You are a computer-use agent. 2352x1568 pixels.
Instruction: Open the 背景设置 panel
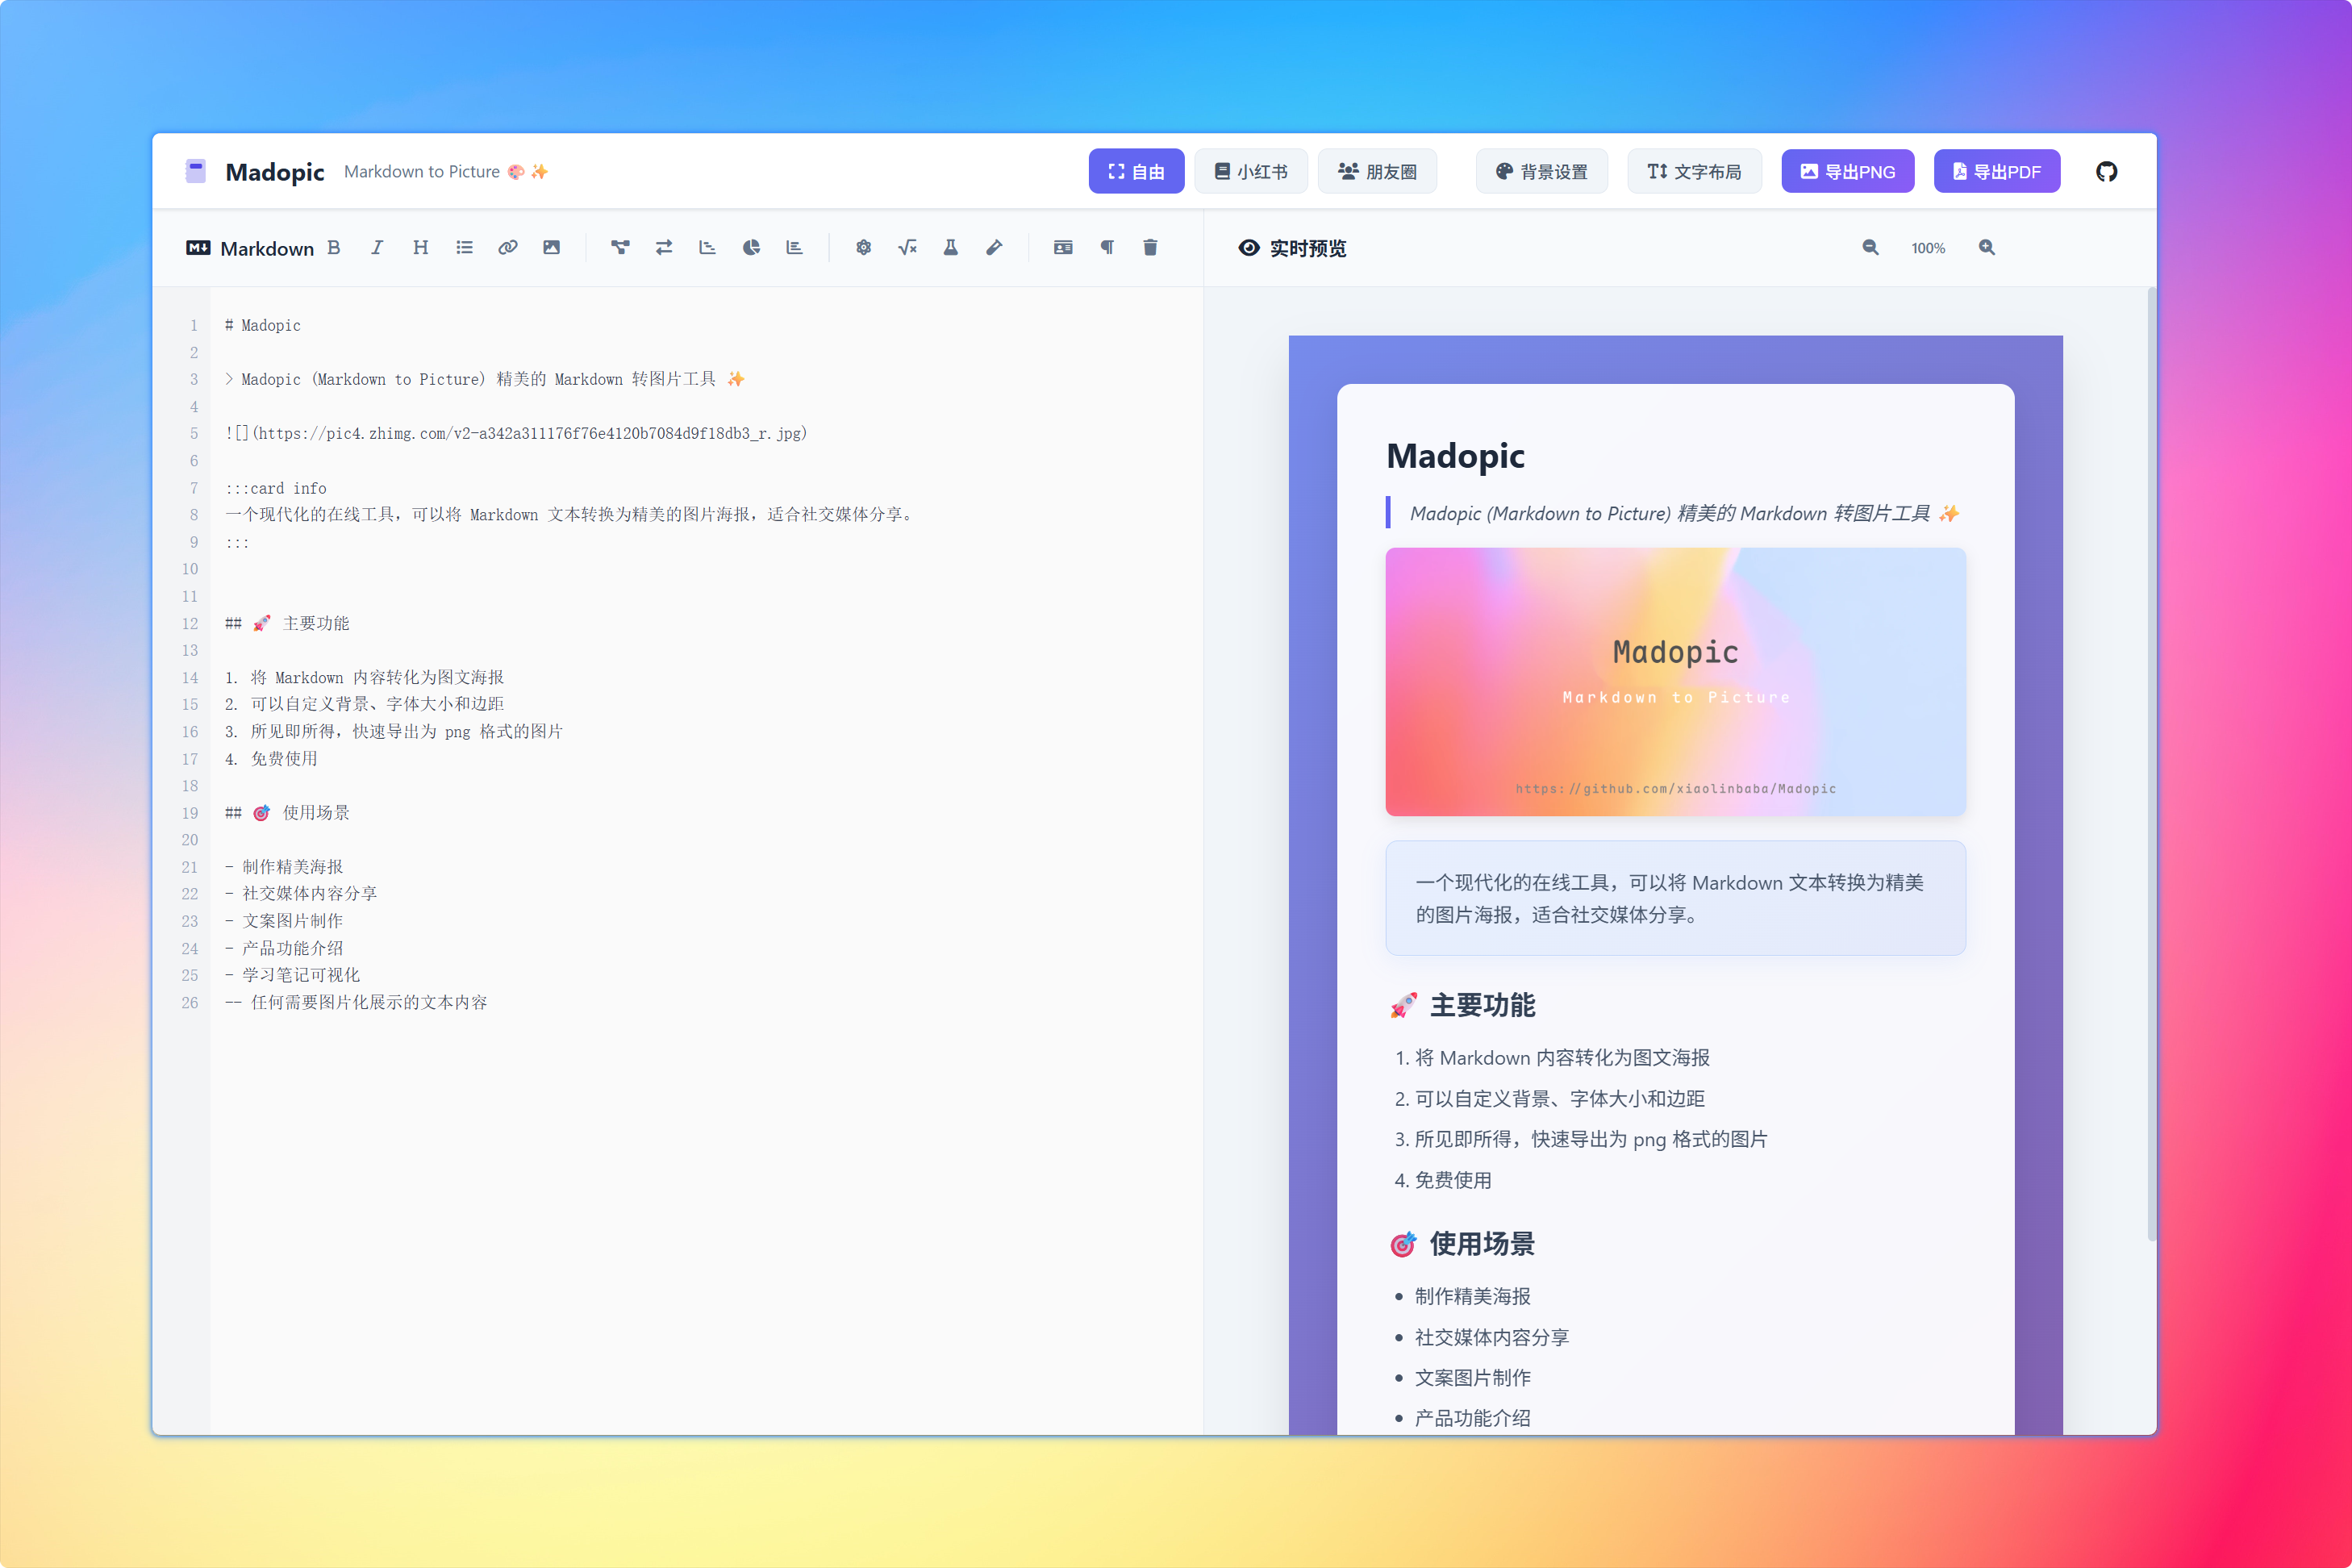[x=1541, y=171]
